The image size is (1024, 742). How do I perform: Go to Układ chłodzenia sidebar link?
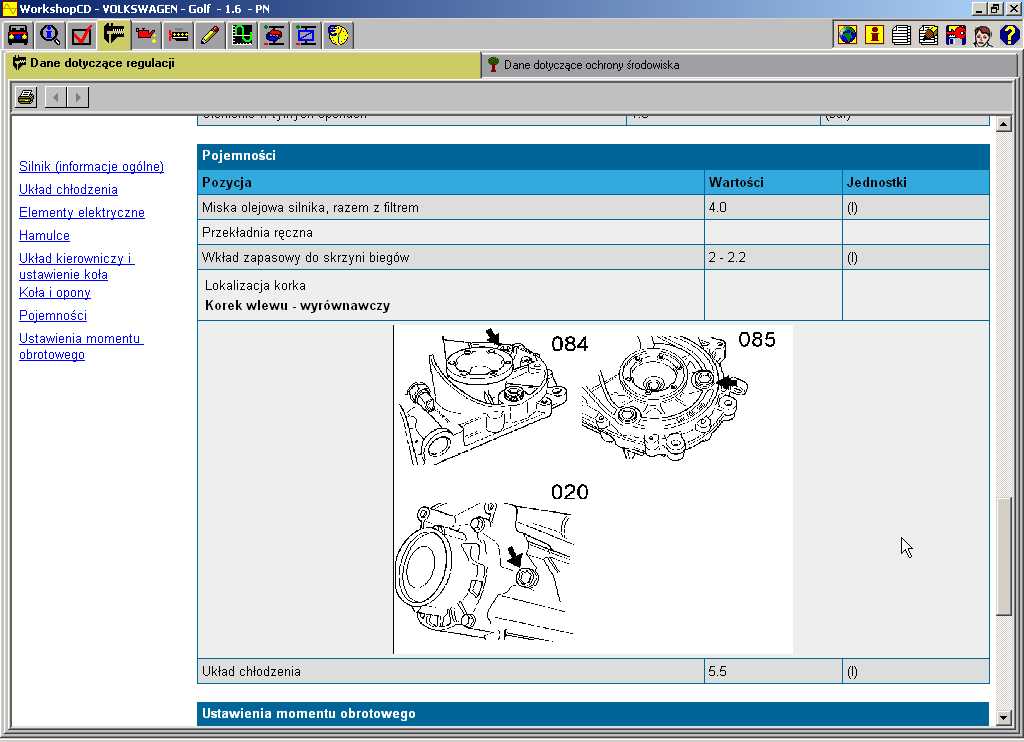(68, 190)
